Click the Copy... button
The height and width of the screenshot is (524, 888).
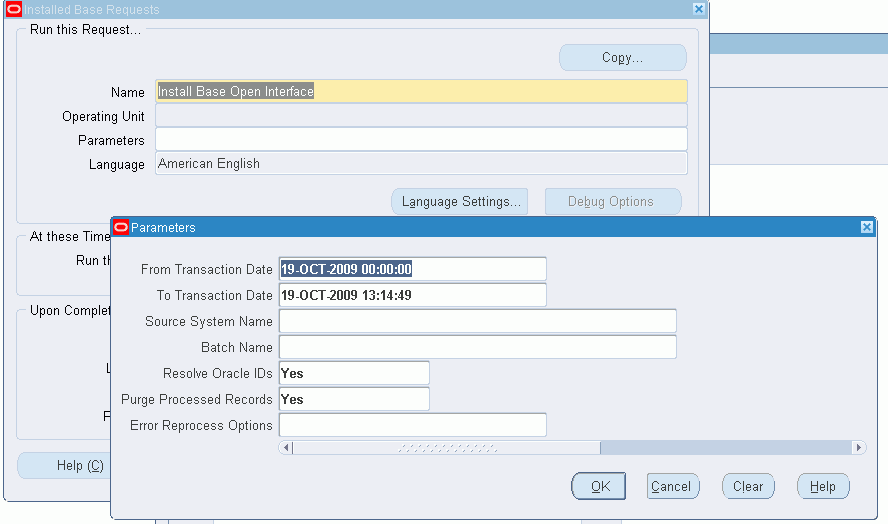(x=622, y=58)
